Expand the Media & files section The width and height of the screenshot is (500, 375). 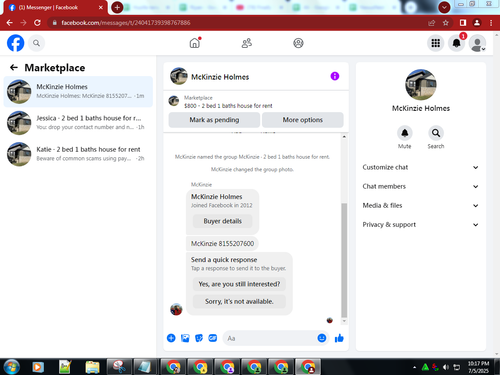[x=420, y=205]
